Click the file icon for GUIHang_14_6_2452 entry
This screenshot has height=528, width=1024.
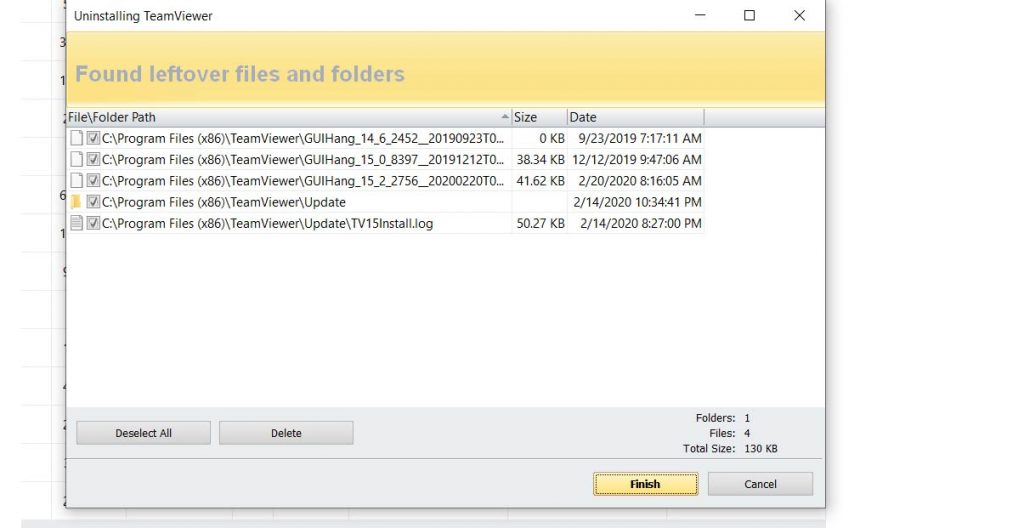coord(77,138)
